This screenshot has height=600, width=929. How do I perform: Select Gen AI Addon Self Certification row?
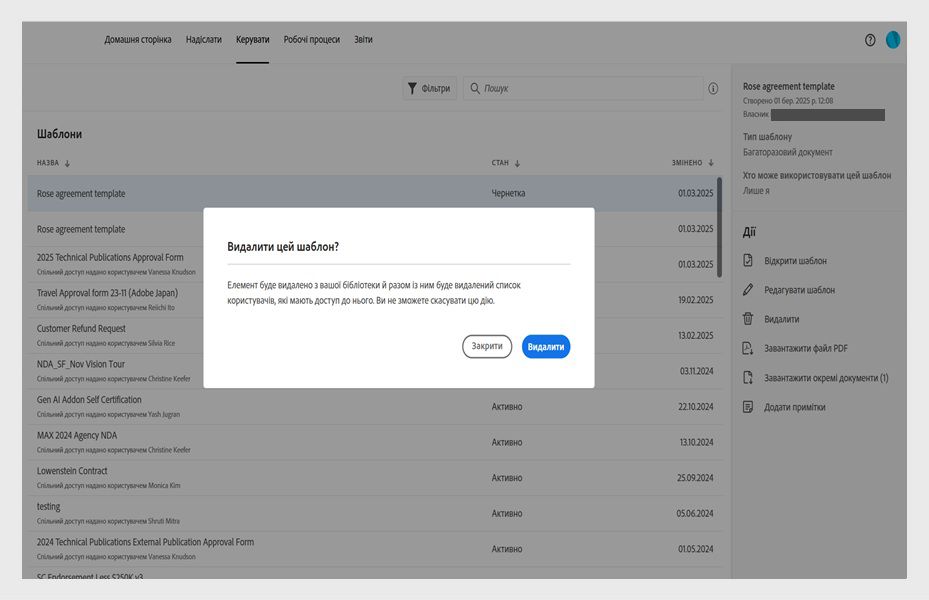pyautogui.click(x=375, y=406)
